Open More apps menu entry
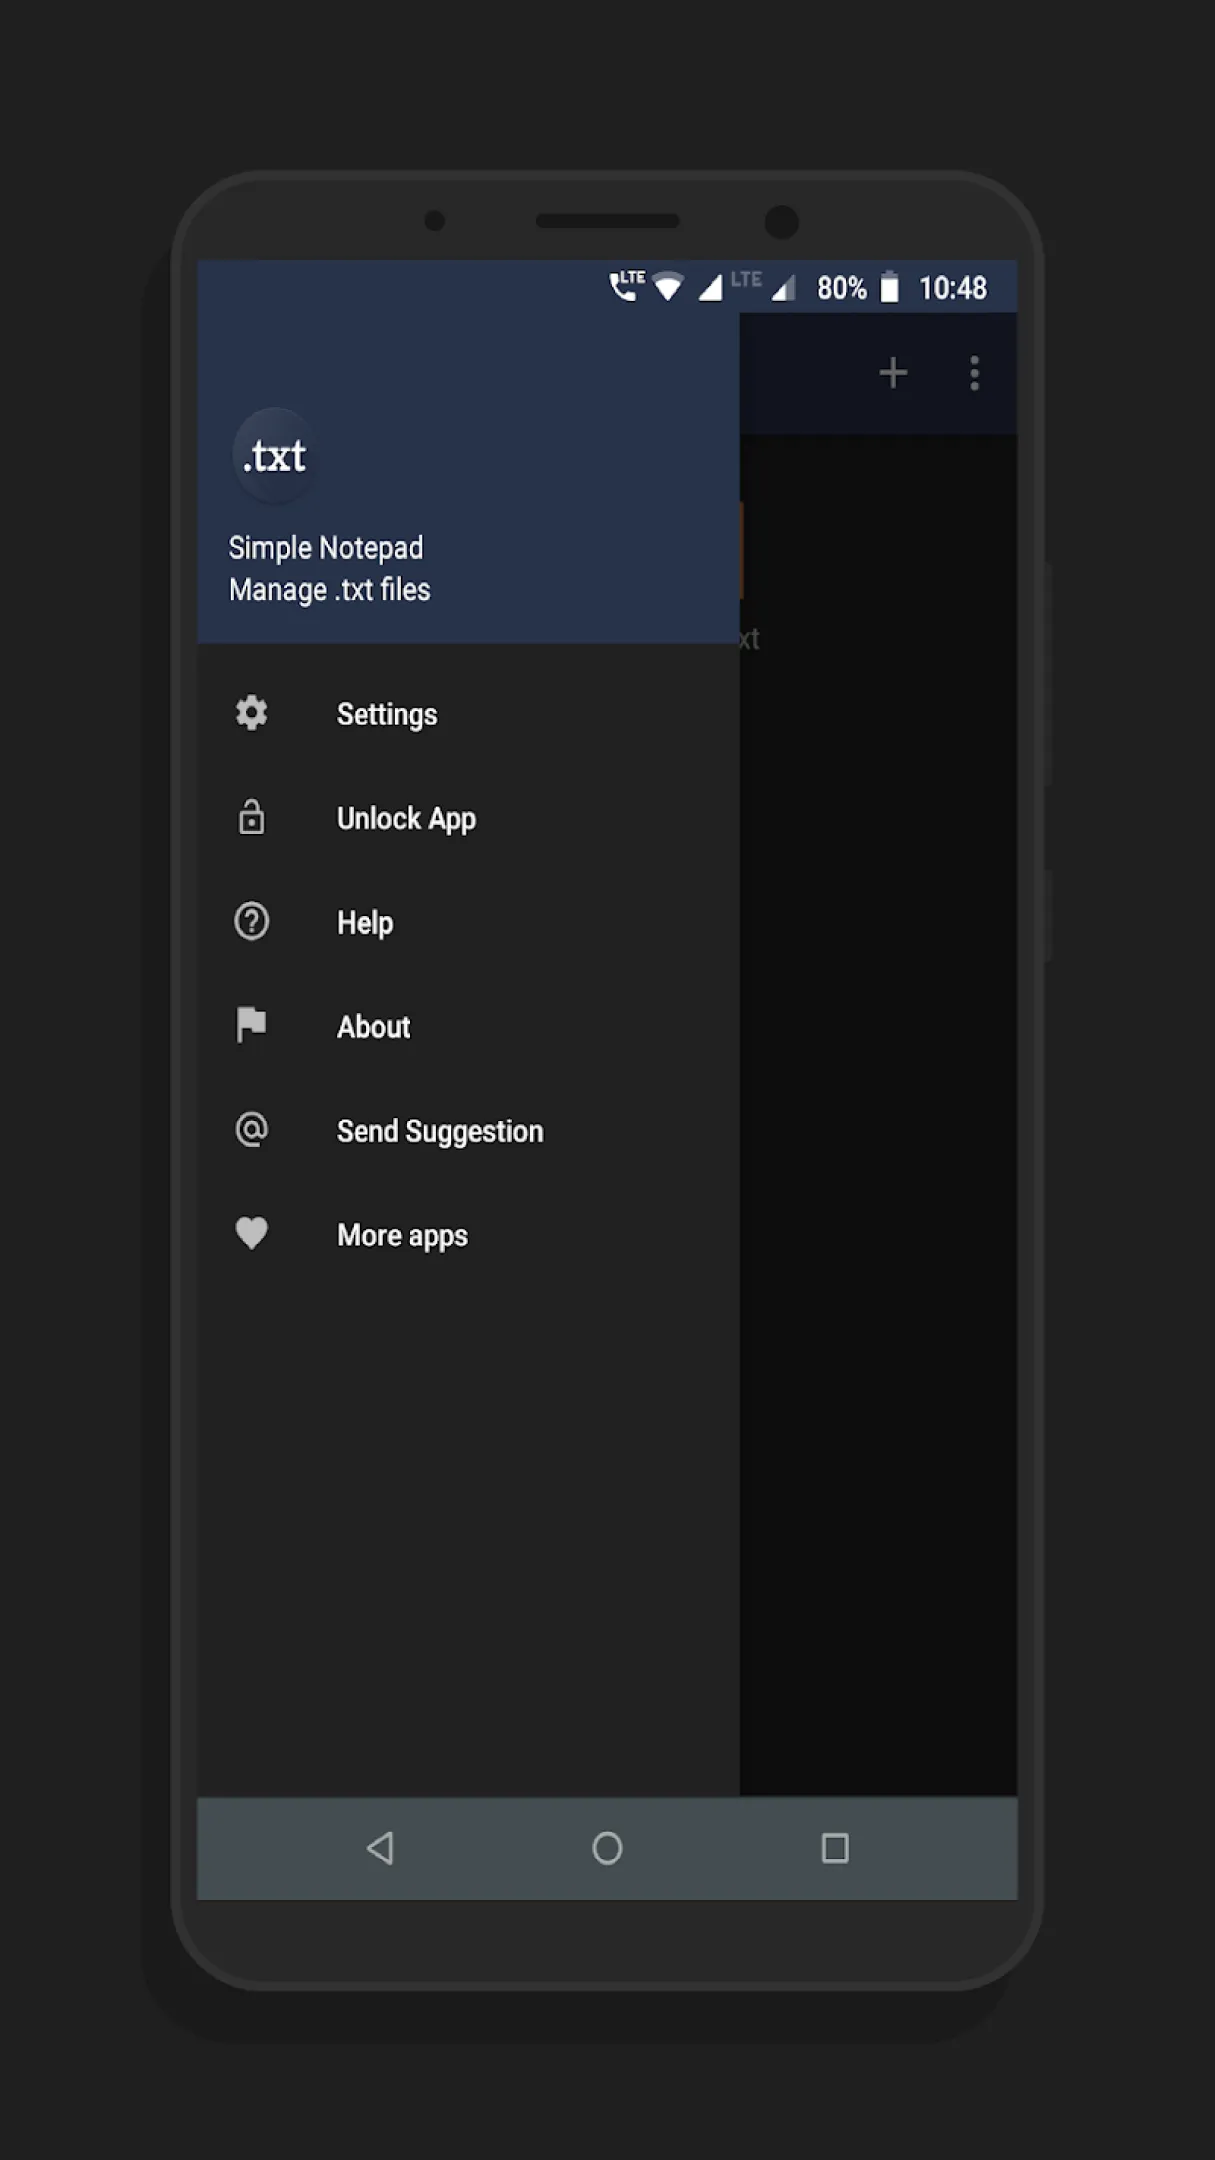The image size is (1215, 2160). click(x=468, y=1235)
